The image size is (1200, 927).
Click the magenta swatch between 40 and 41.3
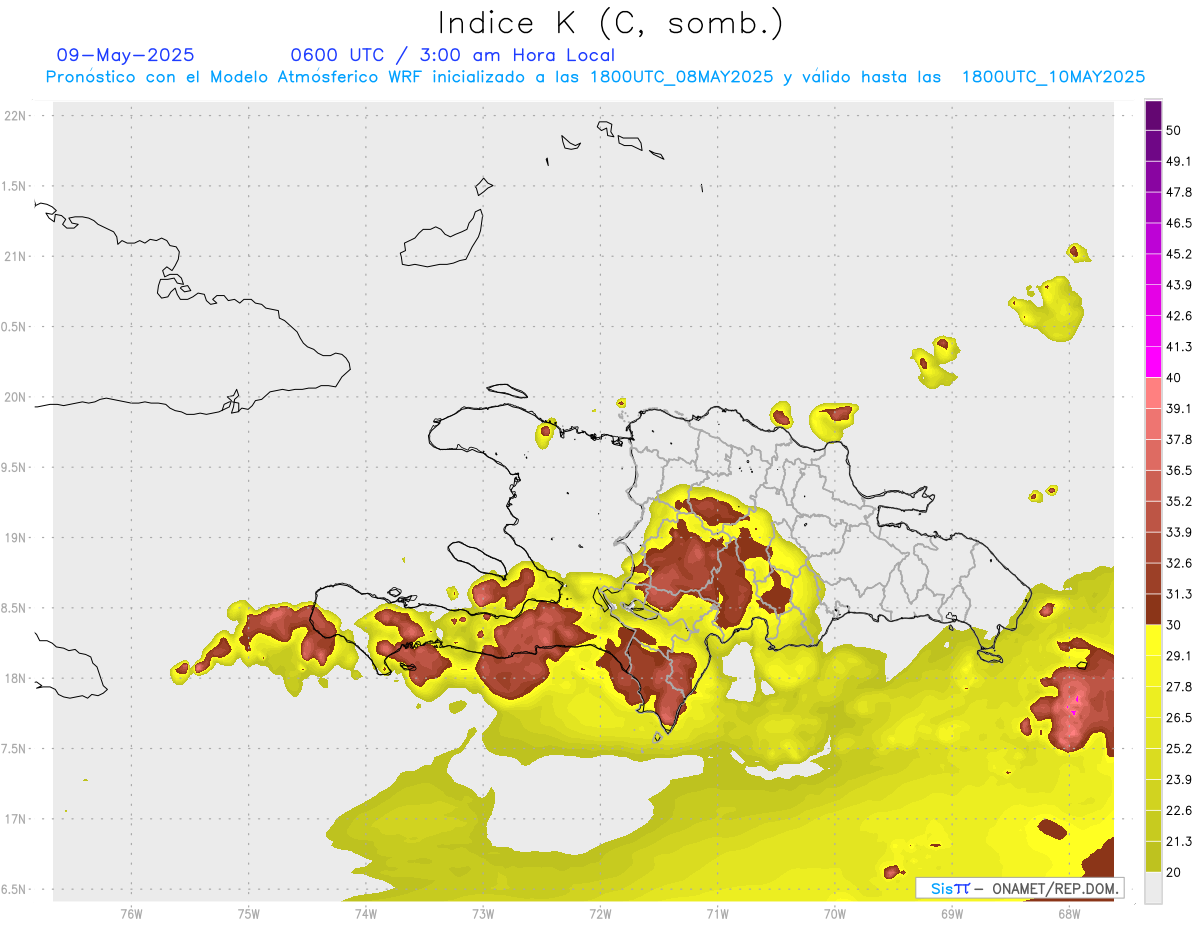1153,362
